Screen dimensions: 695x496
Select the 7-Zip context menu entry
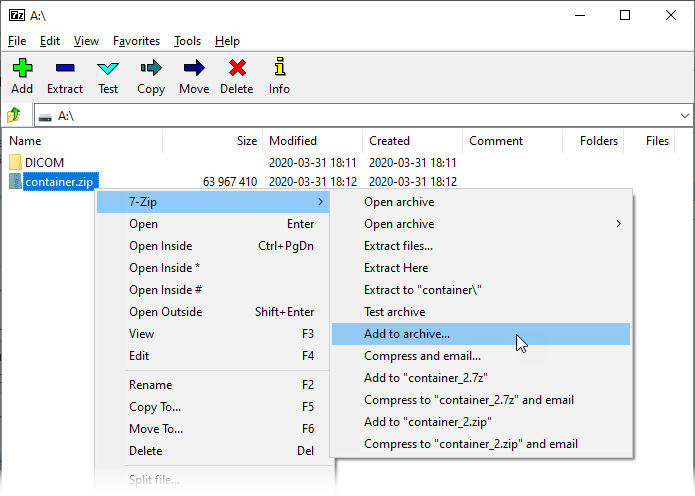tap(213, 202)
